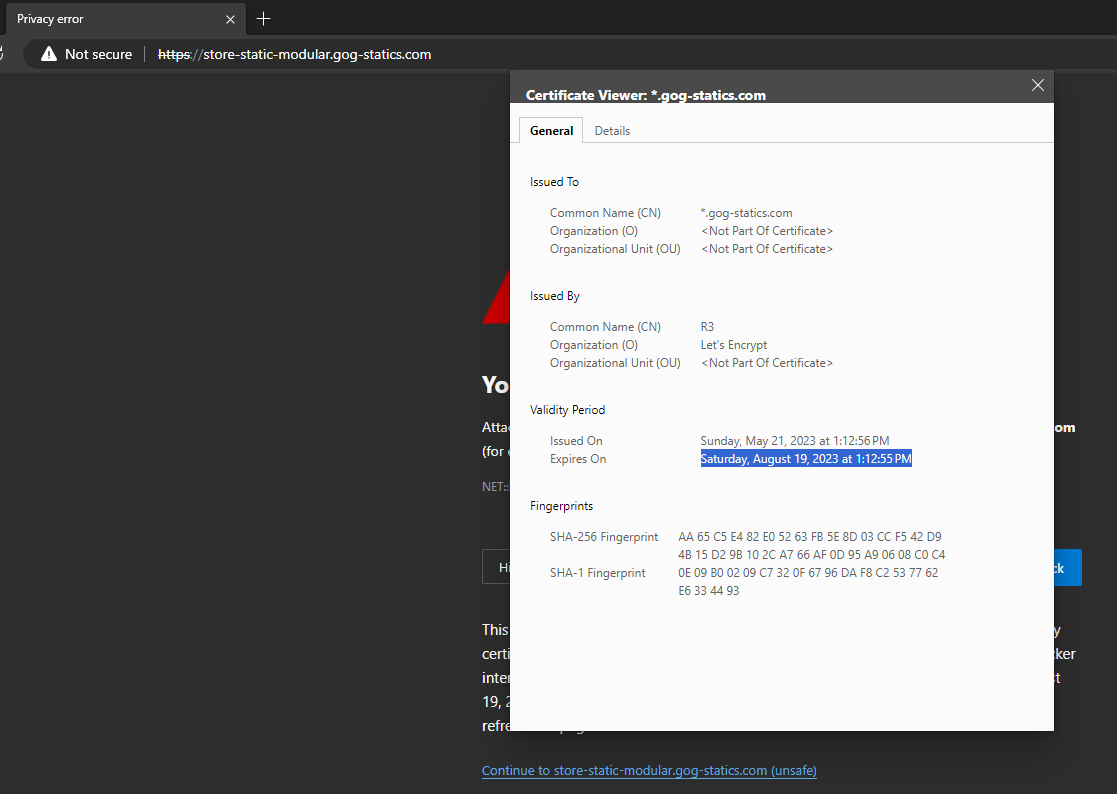Click the Privacy error tab label
The width and height of the screenshot is (1117, 794).
[x=60, y=18]
